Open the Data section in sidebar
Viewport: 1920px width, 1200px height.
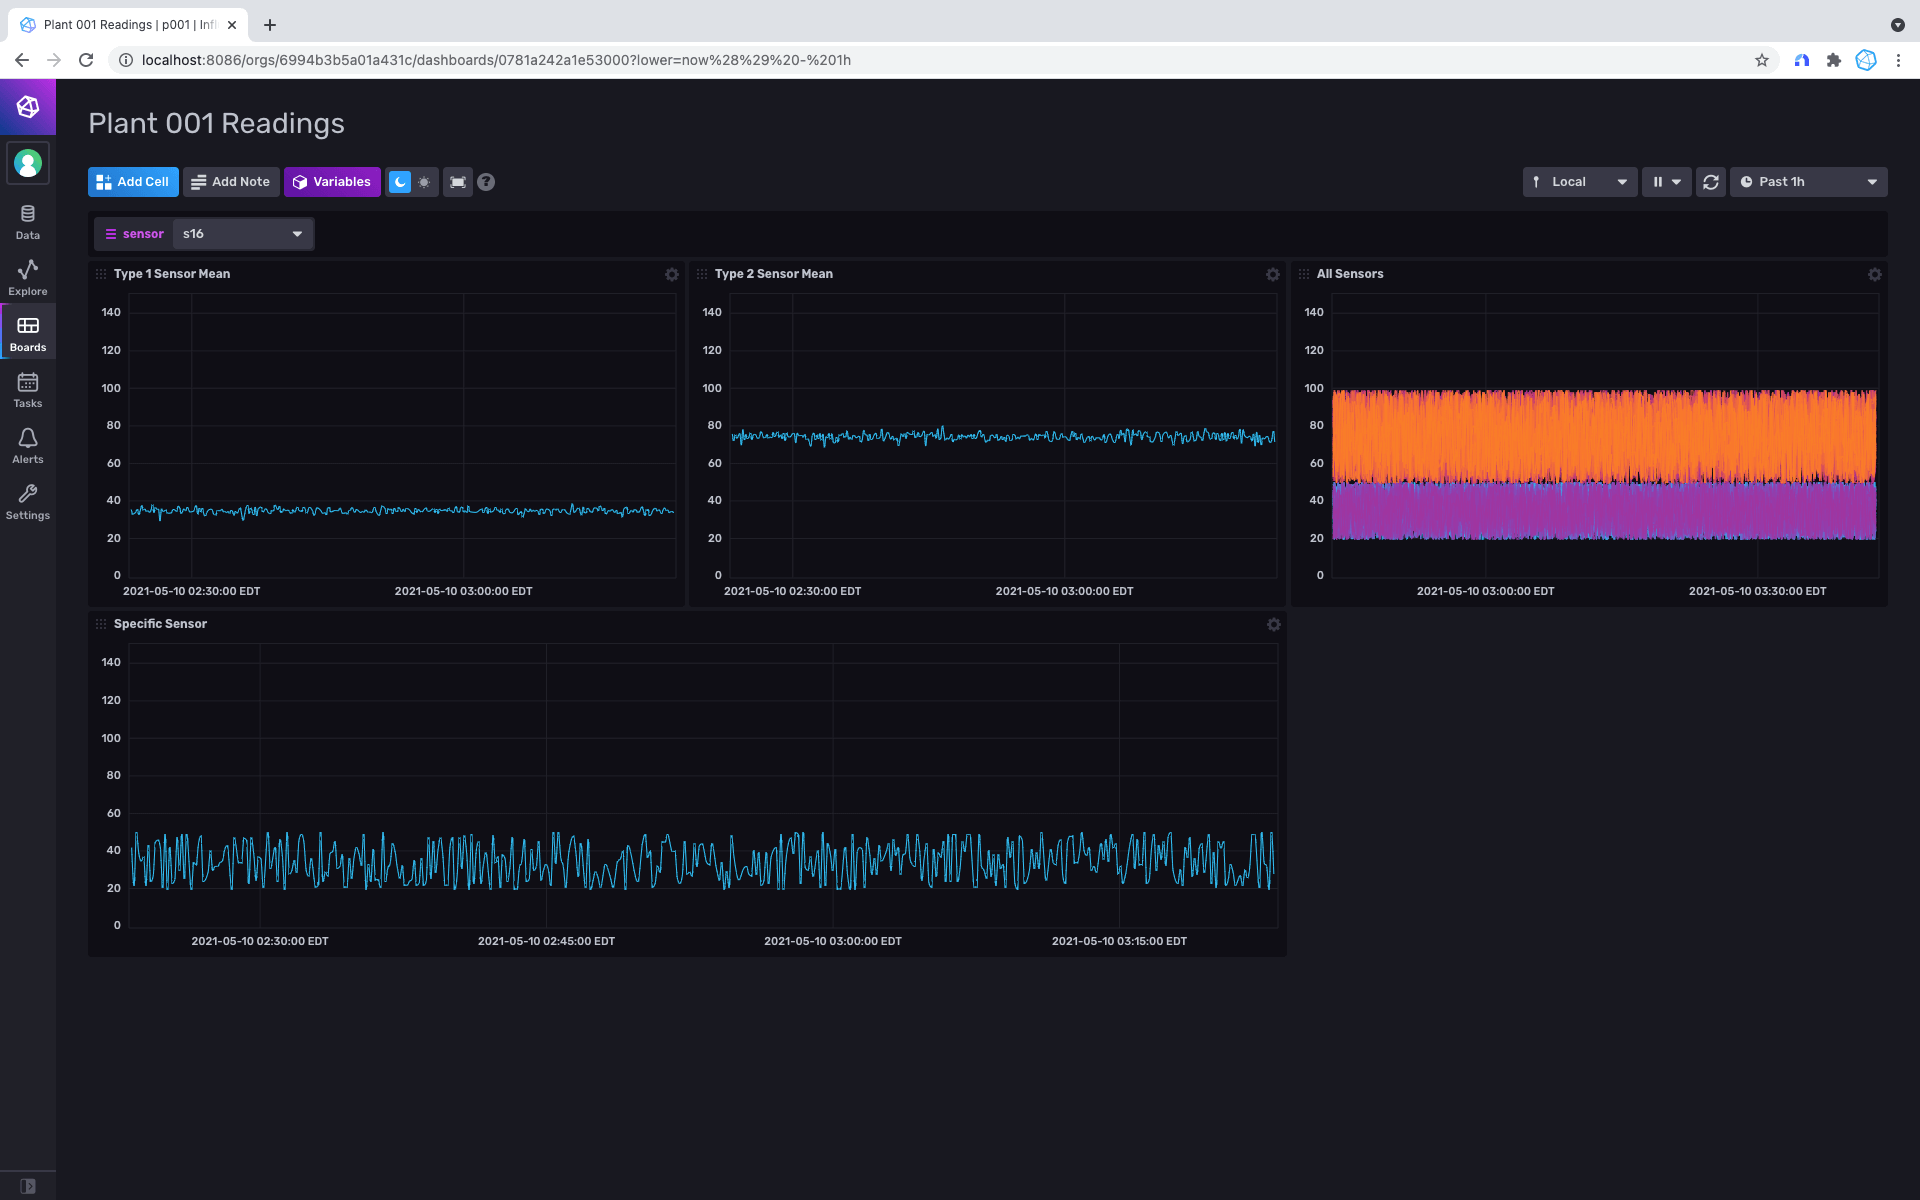point(28,222)
